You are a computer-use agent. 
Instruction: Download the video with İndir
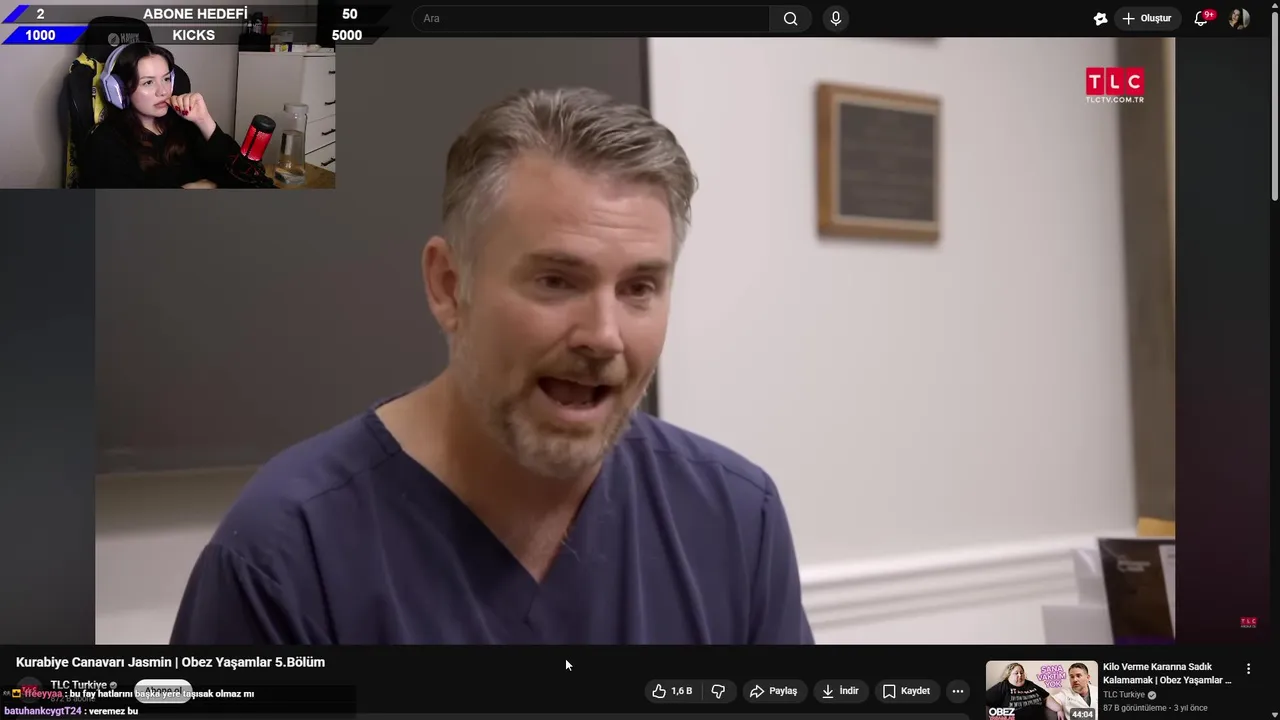(x=840, y=691)
